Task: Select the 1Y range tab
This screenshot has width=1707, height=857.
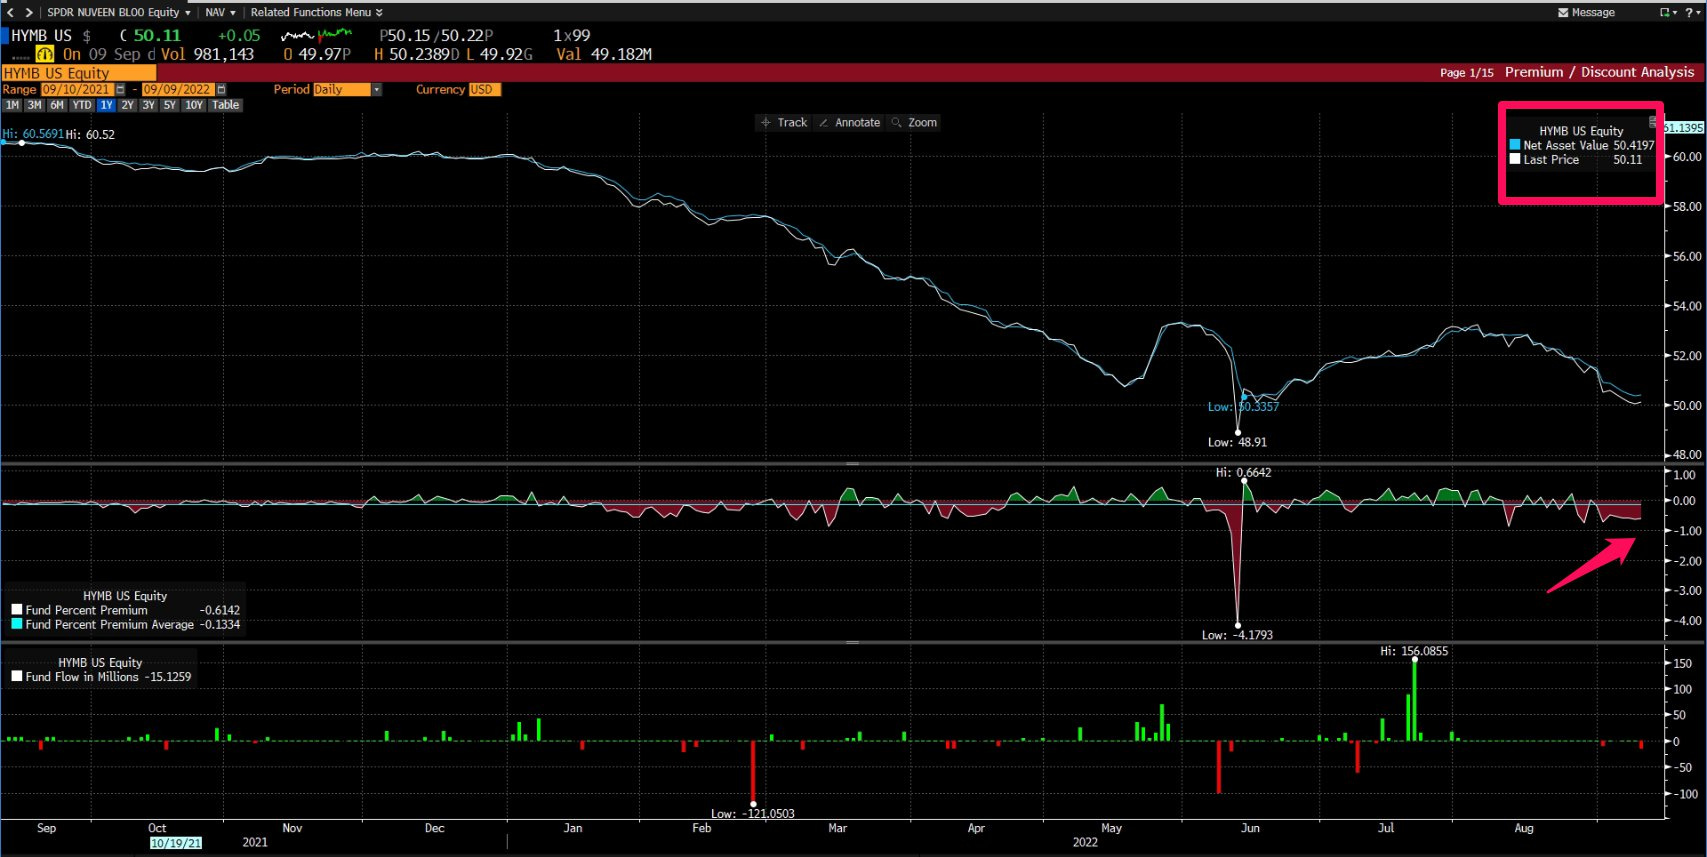Action: 106,105
